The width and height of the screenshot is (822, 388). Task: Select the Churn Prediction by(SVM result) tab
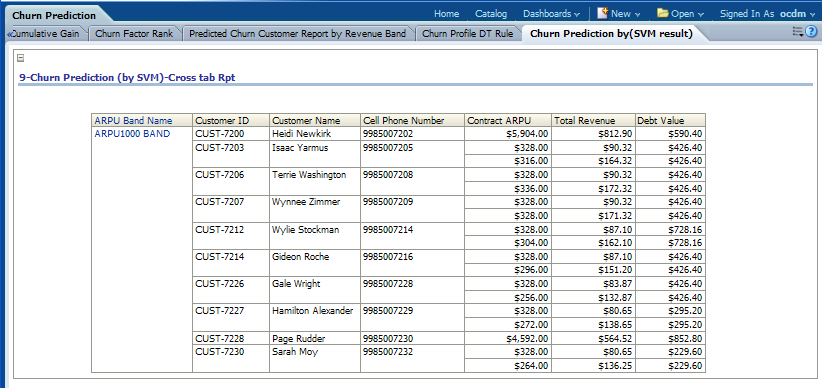pos(611,34)
